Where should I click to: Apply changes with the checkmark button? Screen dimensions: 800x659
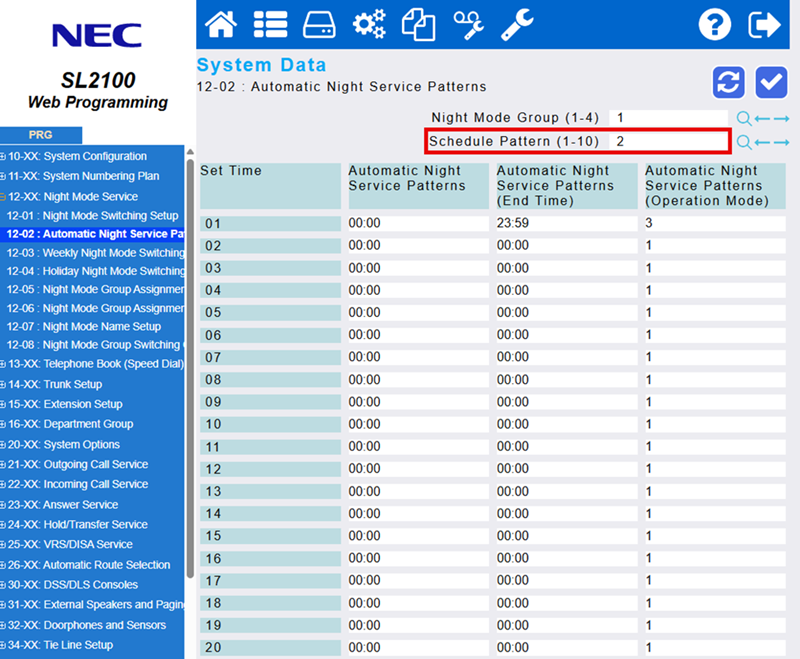(x=771, y=82)
